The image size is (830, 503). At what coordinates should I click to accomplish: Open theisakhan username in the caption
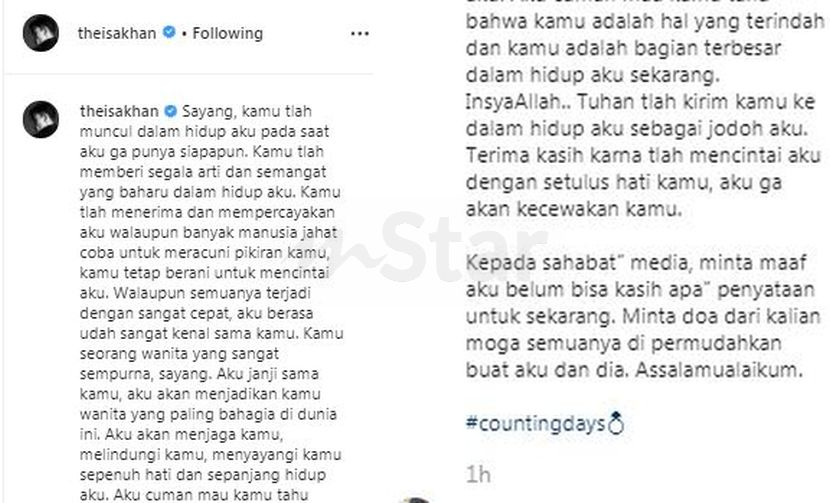tap(119, 111)
